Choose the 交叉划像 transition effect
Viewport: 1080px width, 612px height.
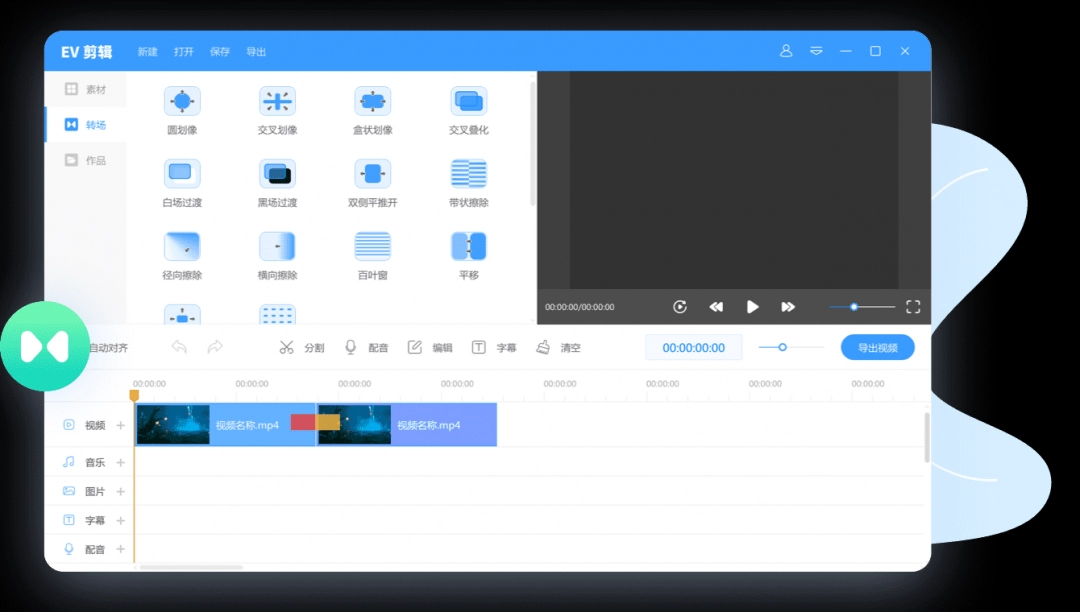[277, 101]
